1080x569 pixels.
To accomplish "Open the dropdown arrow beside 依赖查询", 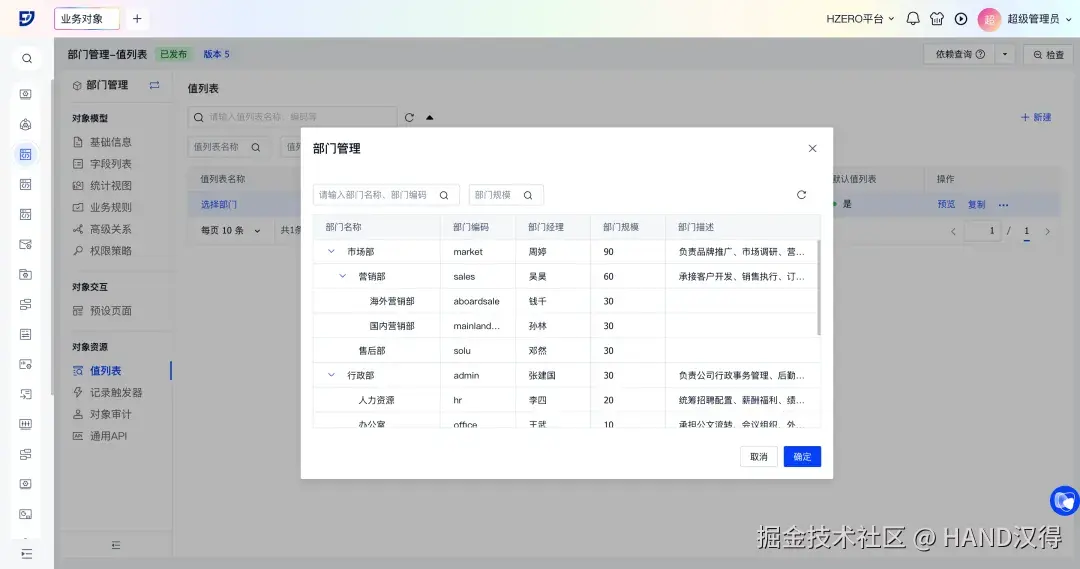I will coord(1005,54).
